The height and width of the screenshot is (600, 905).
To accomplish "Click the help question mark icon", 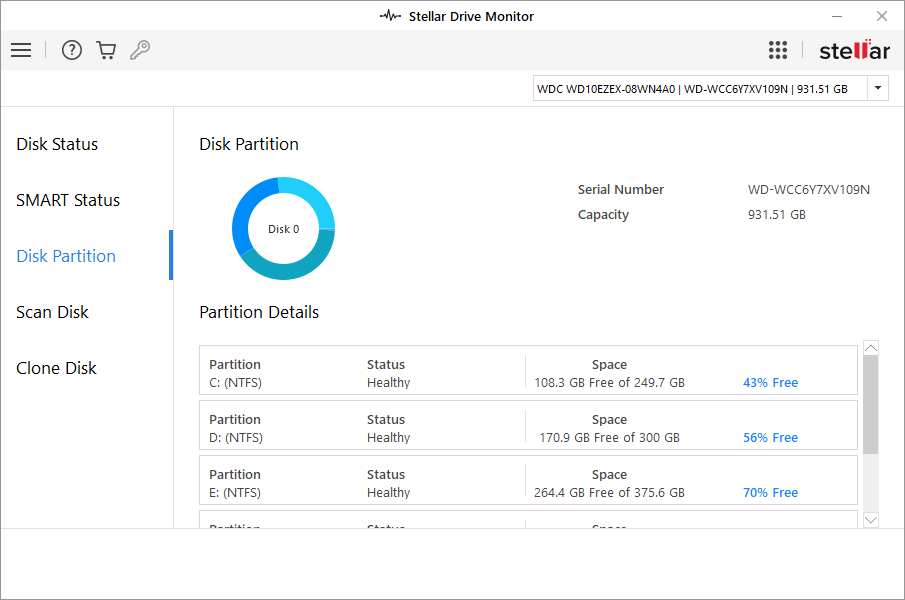I will tap(72, 50).
